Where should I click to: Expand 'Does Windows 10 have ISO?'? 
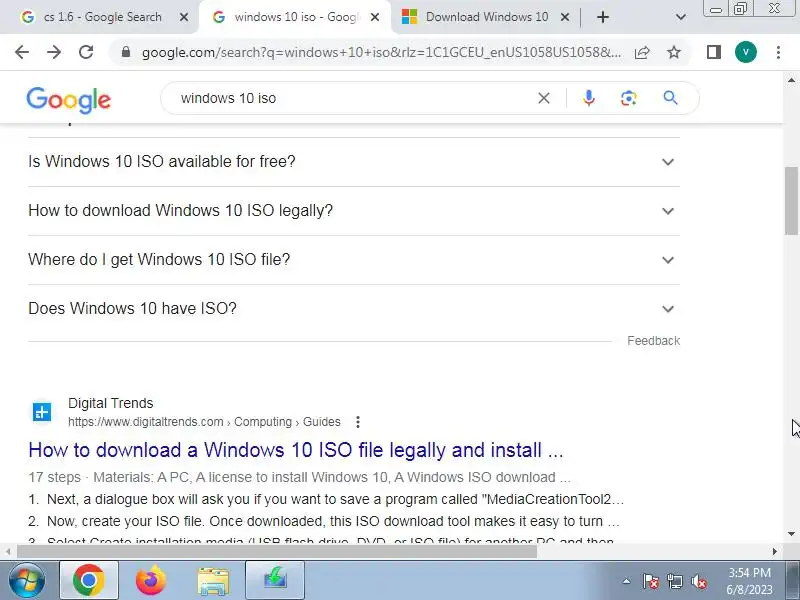(354, 309)
